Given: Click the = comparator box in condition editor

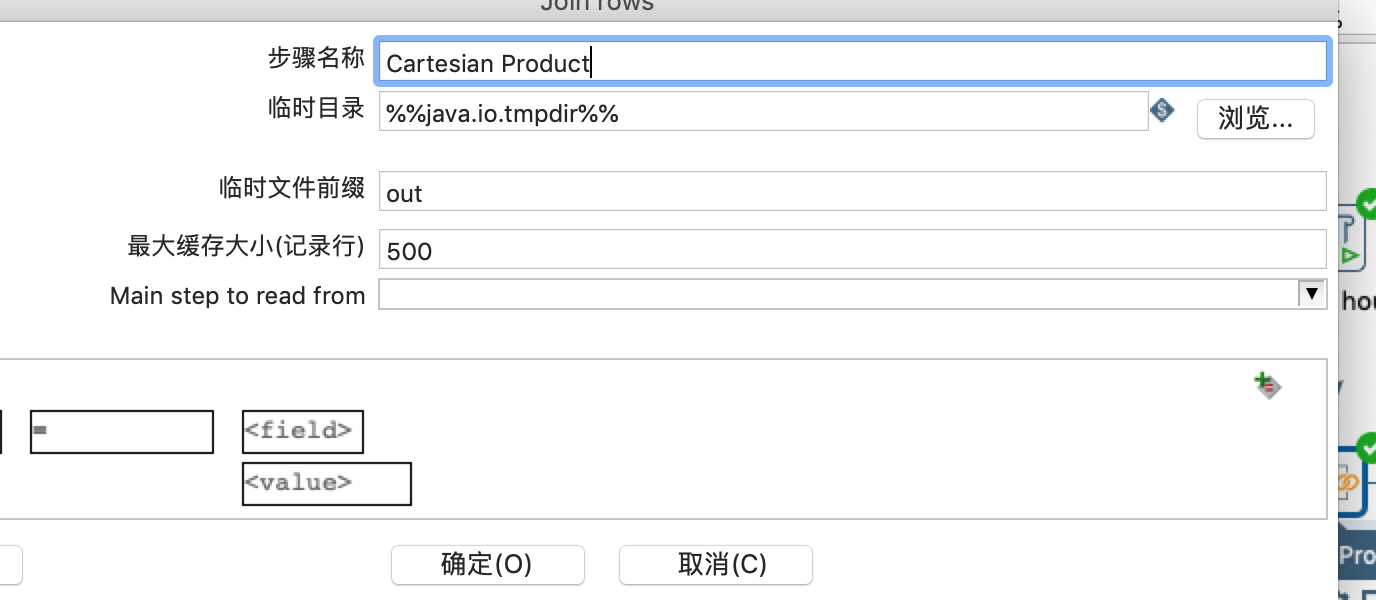Looking at the screenshot, I should point(122,431).
